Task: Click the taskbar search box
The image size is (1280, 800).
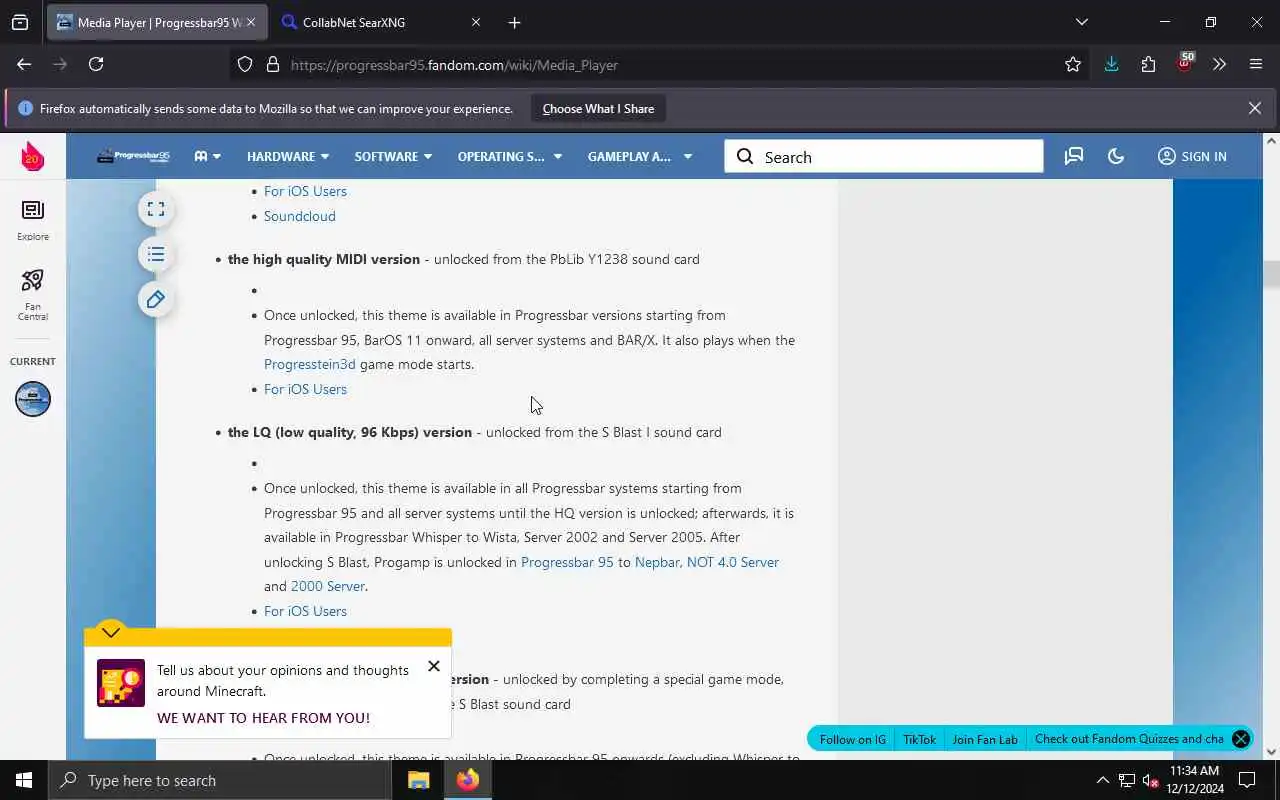Action: 220,780
